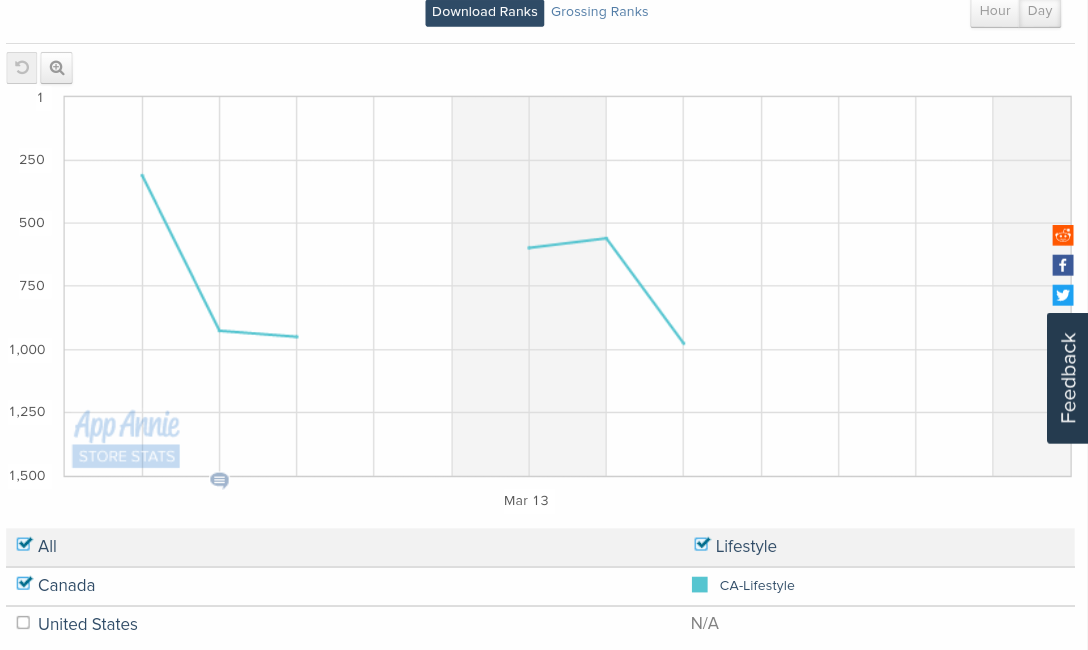This screenshot has height=650, width=1088.
Task: Switch to the Grossing Ranks tab
Action: click(600, 12)
